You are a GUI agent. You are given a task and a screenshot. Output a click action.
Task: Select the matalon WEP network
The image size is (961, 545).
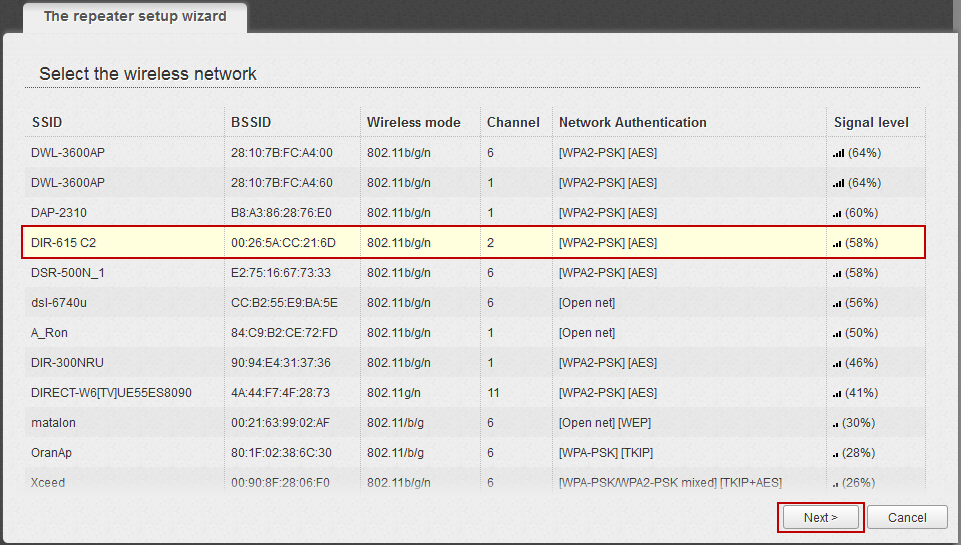(x=54, y=423)
